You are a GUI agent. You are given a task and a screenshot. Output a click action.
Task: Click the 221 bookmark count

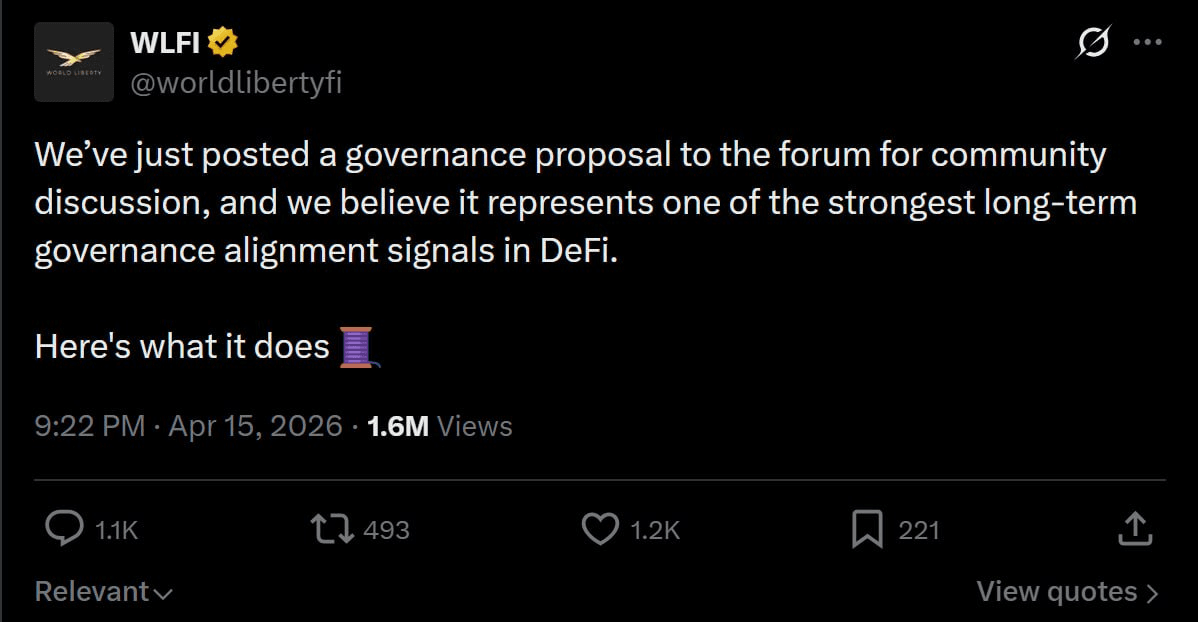click(919, 530)
